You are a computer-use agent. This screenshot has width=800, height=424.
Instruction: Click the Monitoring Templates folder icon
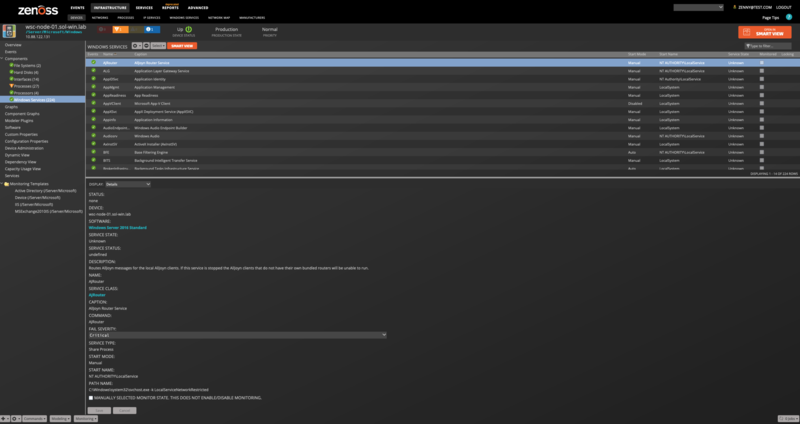pyautogui.click(x=7, y=184)
